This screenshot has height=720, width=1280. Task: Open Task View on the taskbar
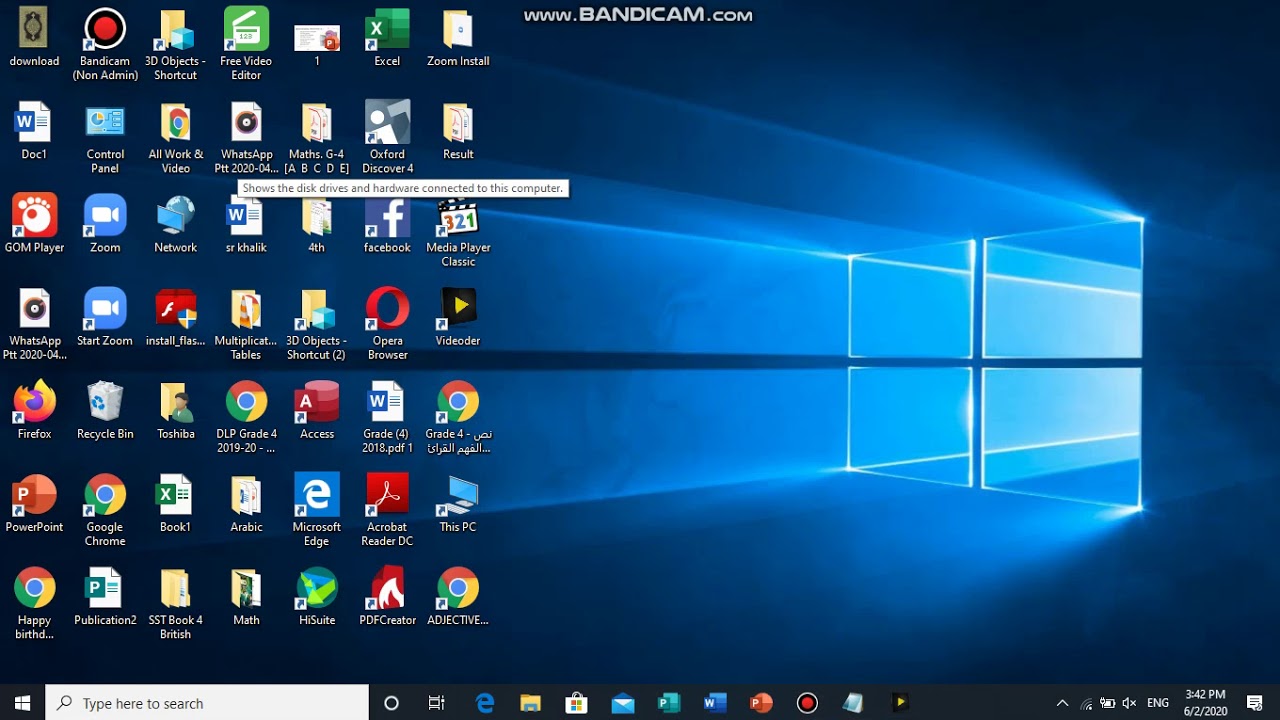point(437,703)
